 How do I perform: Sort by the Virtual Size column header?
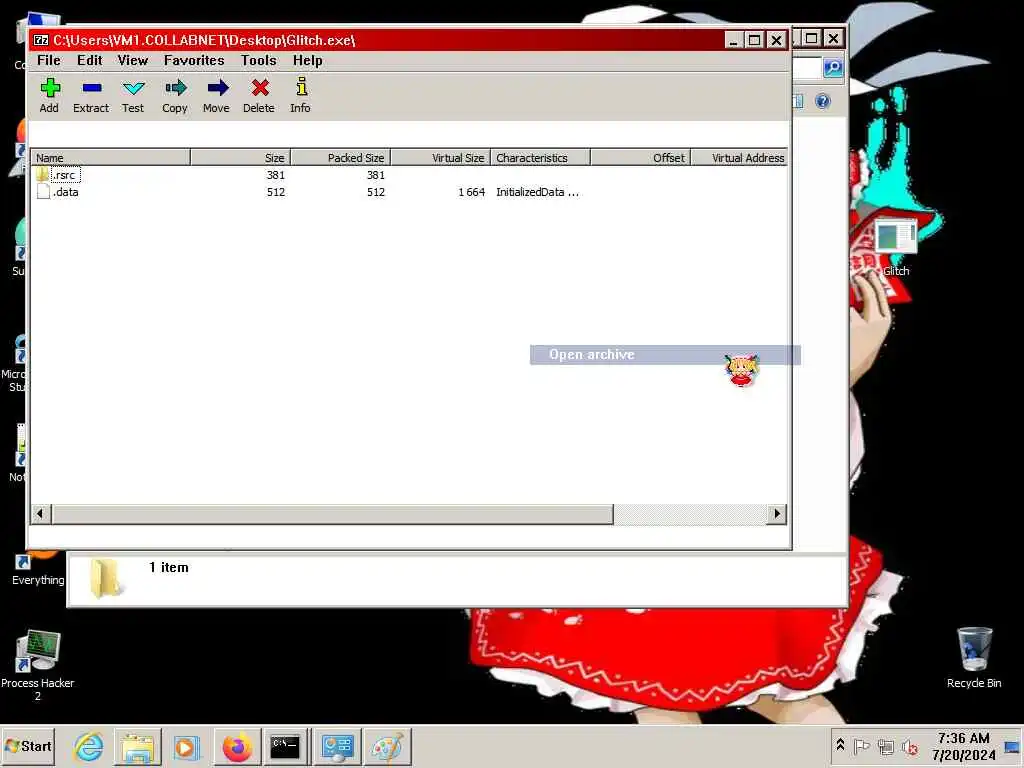click(440, 157)
